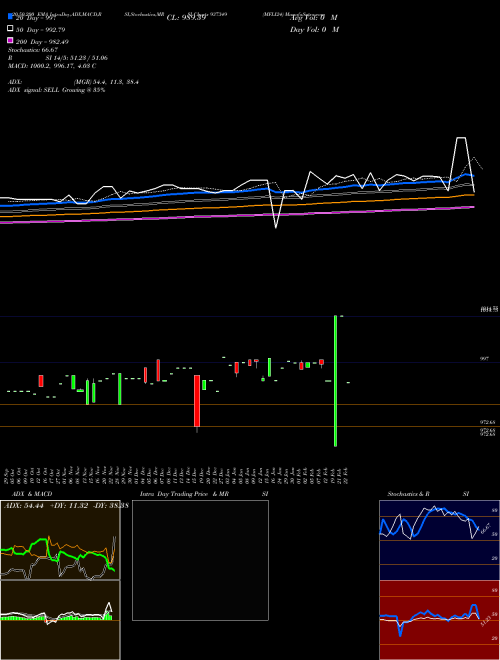Select the 'Stochastics: 66.67' reading

click(33, 50)
